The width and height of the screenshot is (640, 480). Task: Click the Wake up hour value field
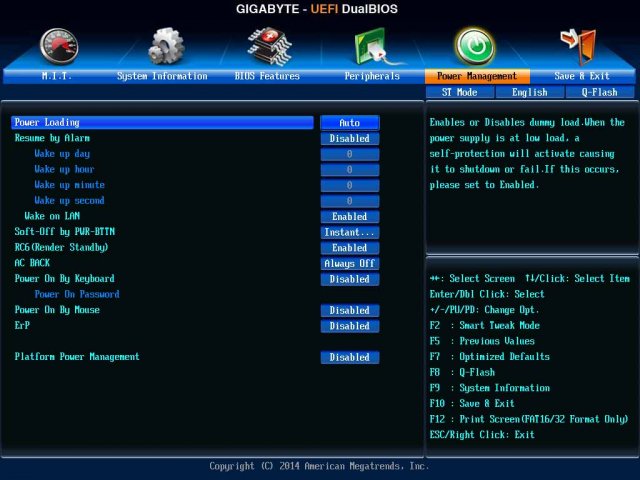[350, 169]
